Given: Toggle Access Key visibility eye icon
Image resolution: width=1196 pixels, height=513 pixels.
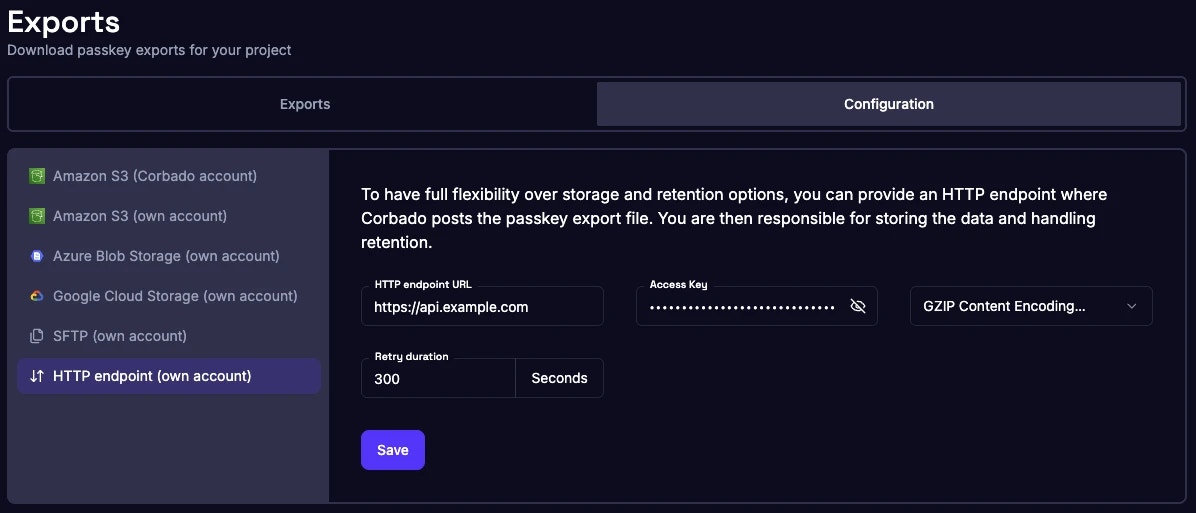Looking at the screenshot, I should 857,306.
